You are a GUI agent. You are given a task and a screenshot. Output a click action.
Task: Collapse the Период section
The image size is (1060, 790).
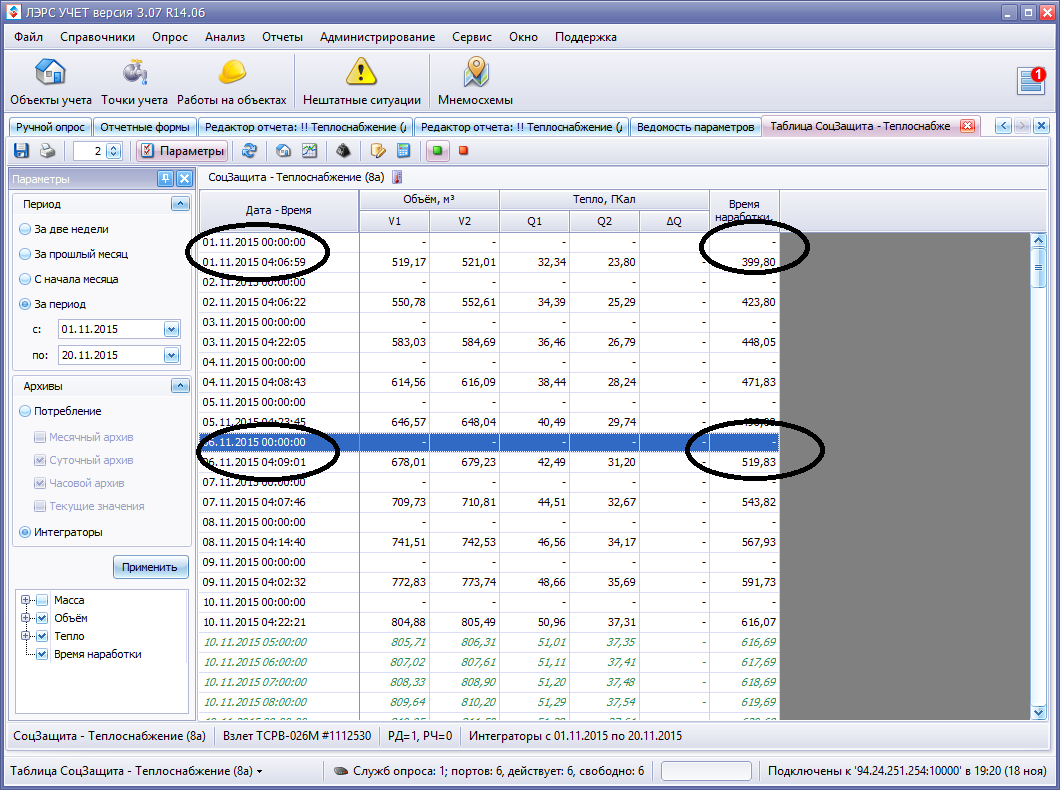point(180,203)
